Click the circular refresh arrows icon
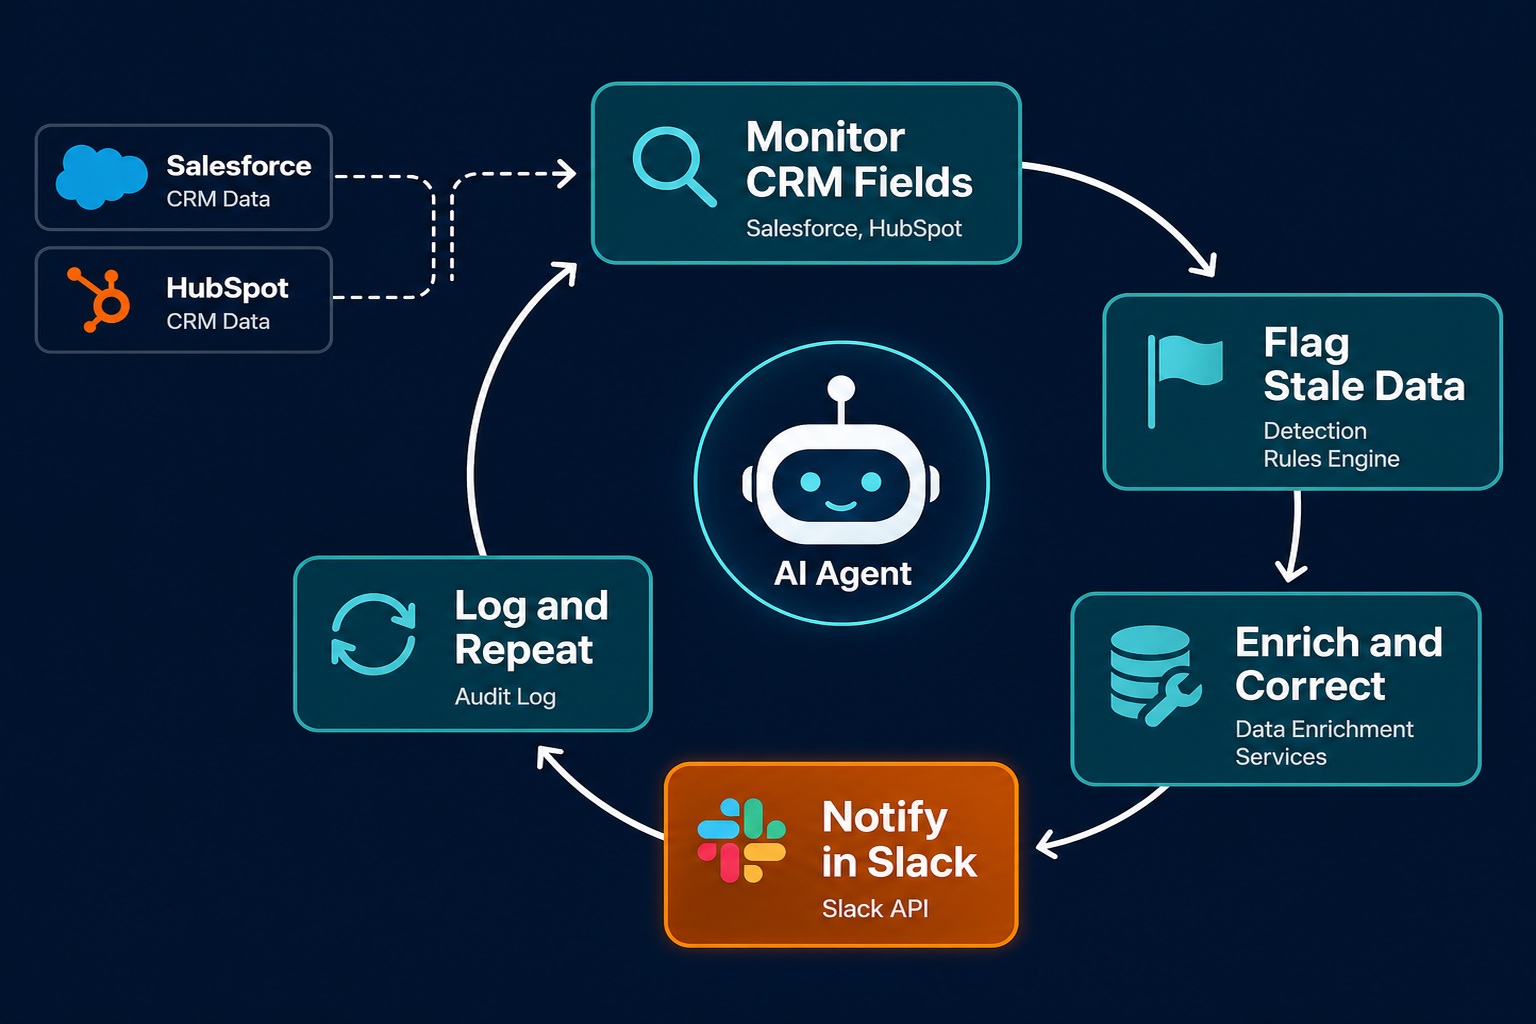 pos(373,634)
